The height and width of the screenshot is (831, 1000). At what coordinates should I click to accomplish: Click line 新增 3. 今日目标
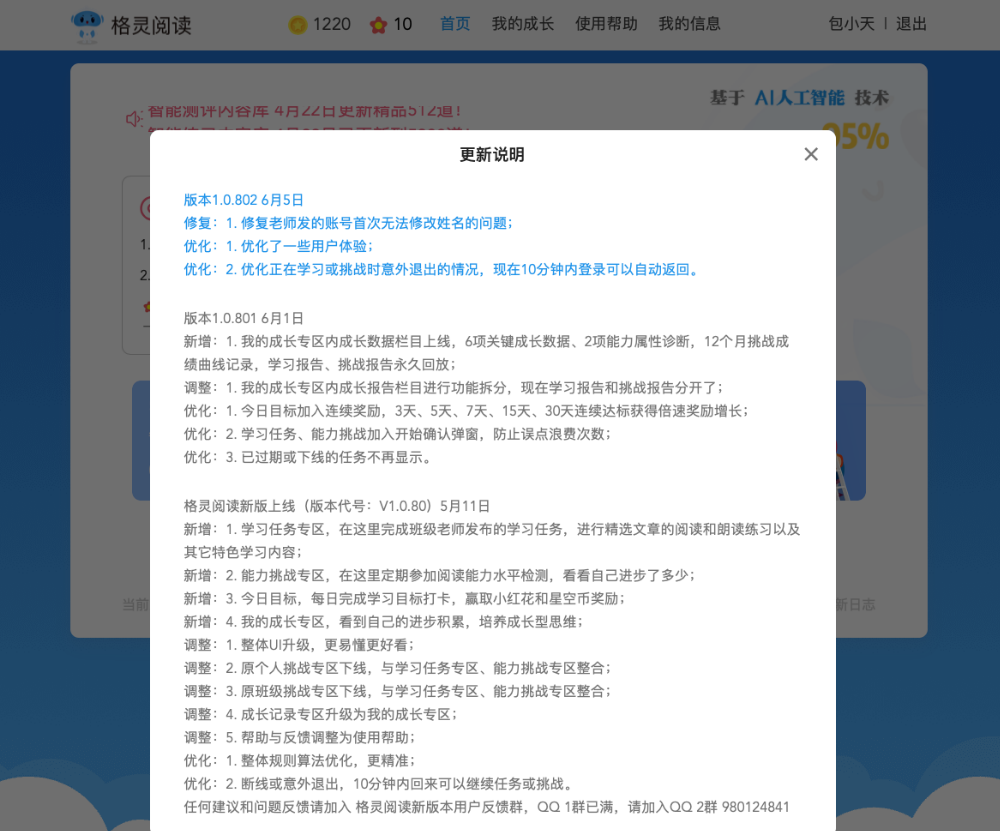(x=404, y=599)
